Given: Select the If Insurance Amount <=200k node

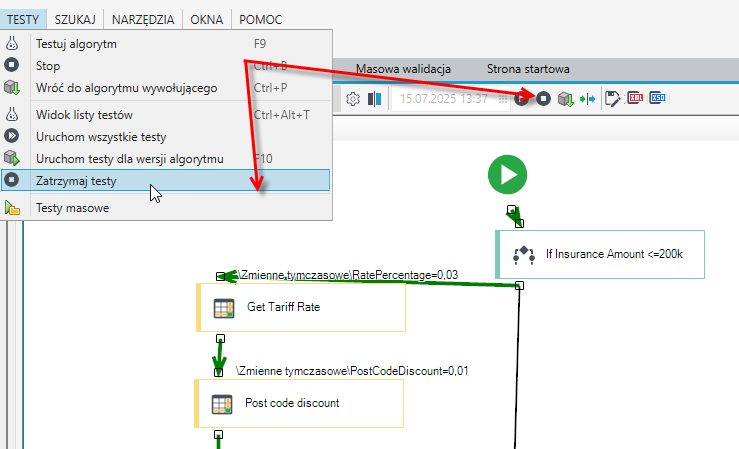Looking at the screenshot, I should click(600, 254).
